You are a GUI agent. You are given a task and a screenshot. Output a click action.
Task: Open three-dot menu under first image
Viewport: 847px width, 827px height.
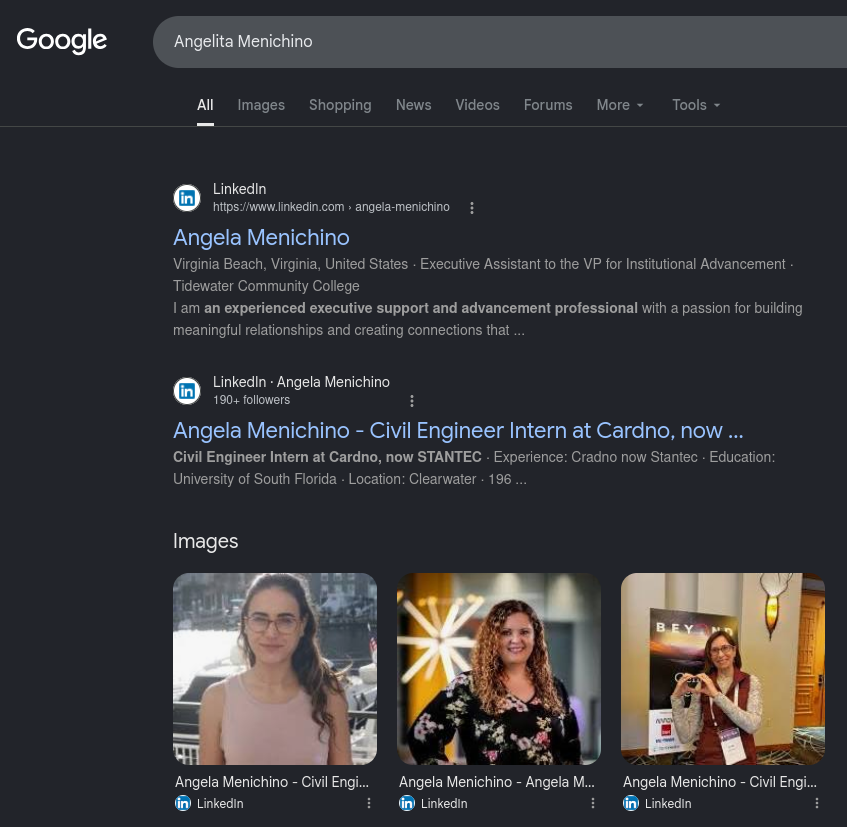[369, 803]
